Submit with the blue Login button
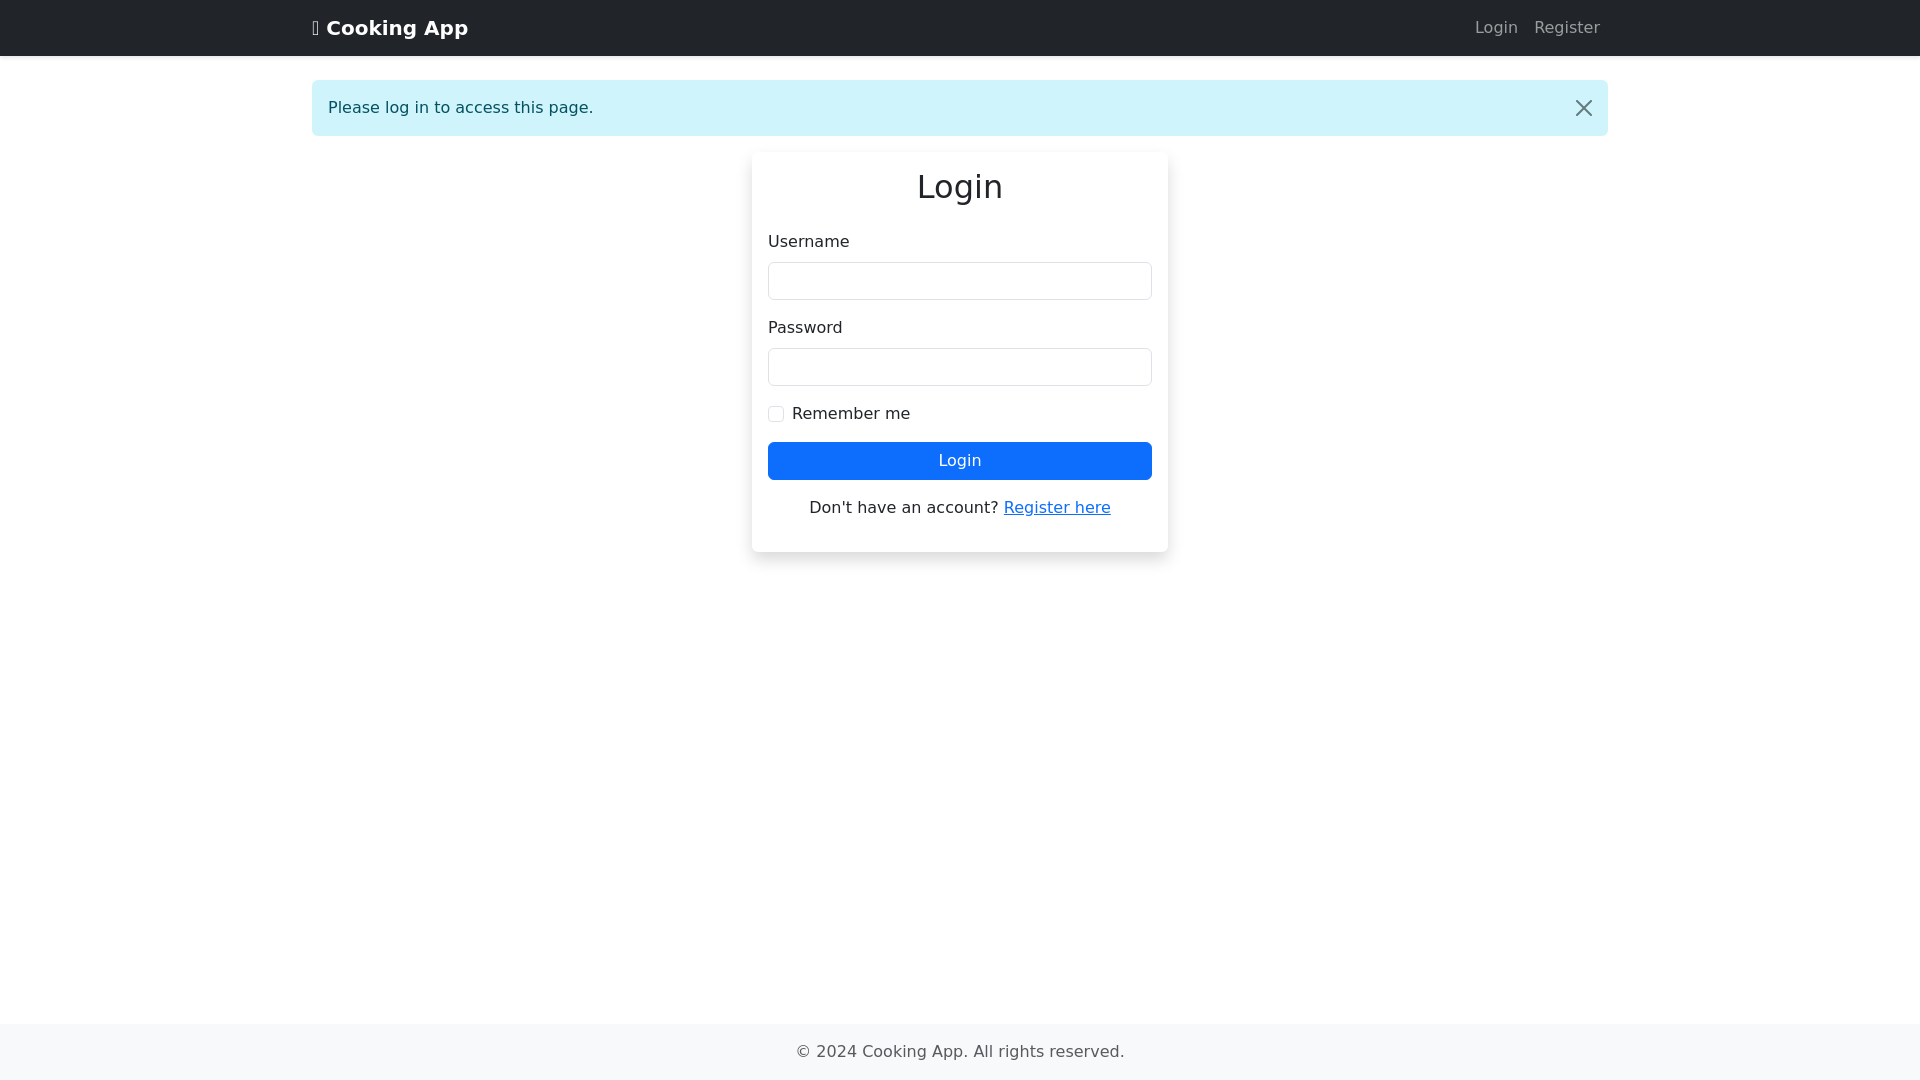1920x1080 pixels. (960, 461)
